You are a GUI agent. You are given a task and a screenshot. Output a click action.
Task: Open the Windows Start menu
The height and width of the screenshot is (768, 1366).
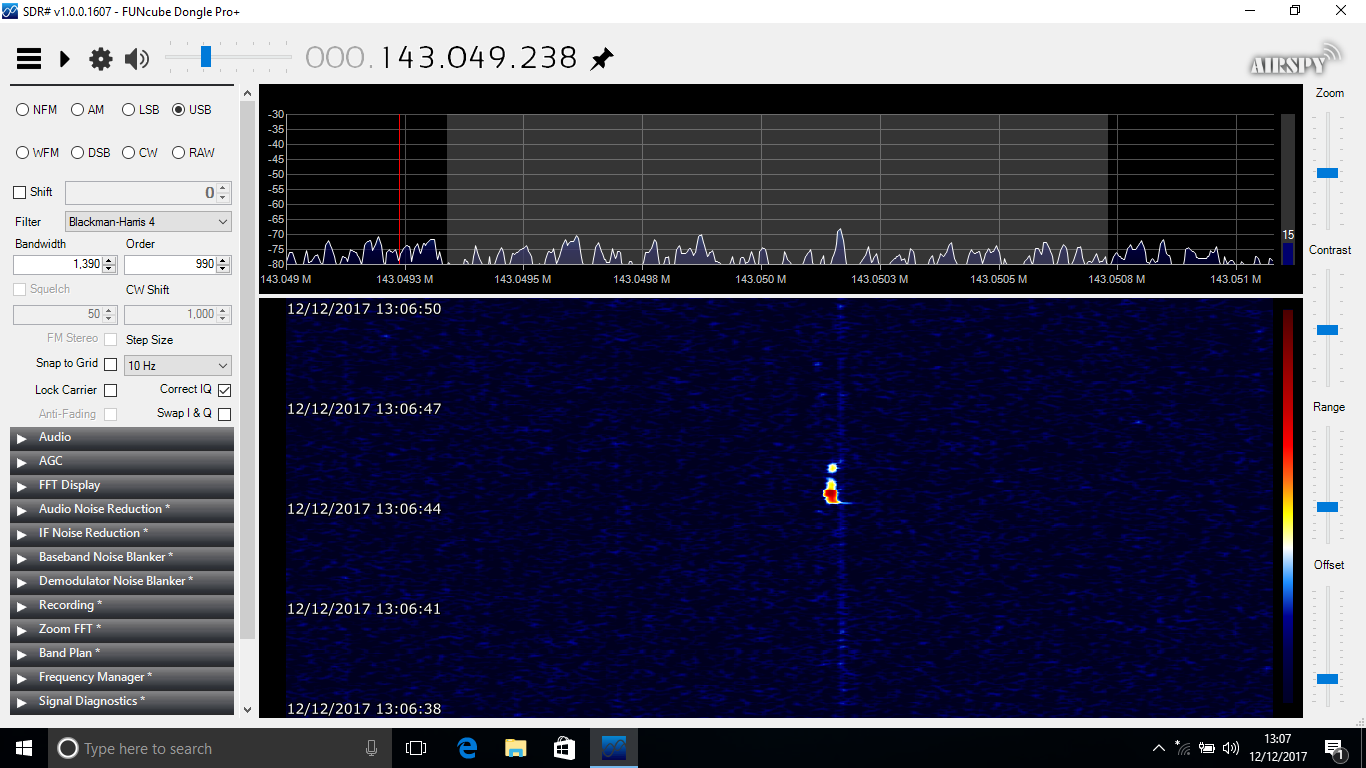click(x=24, y=748)
